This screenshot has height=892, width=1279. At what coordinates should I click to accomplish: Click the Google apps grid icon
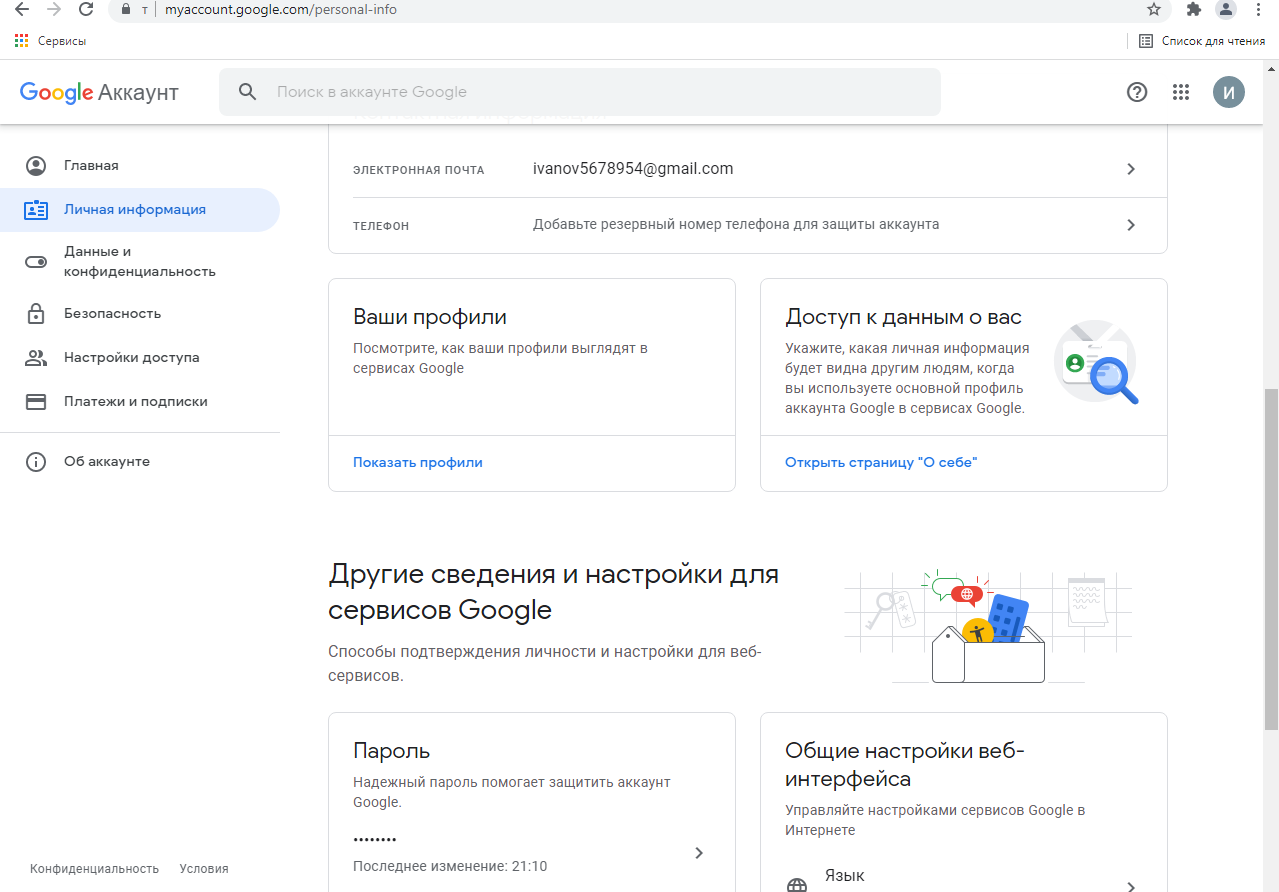point(1181,92)
